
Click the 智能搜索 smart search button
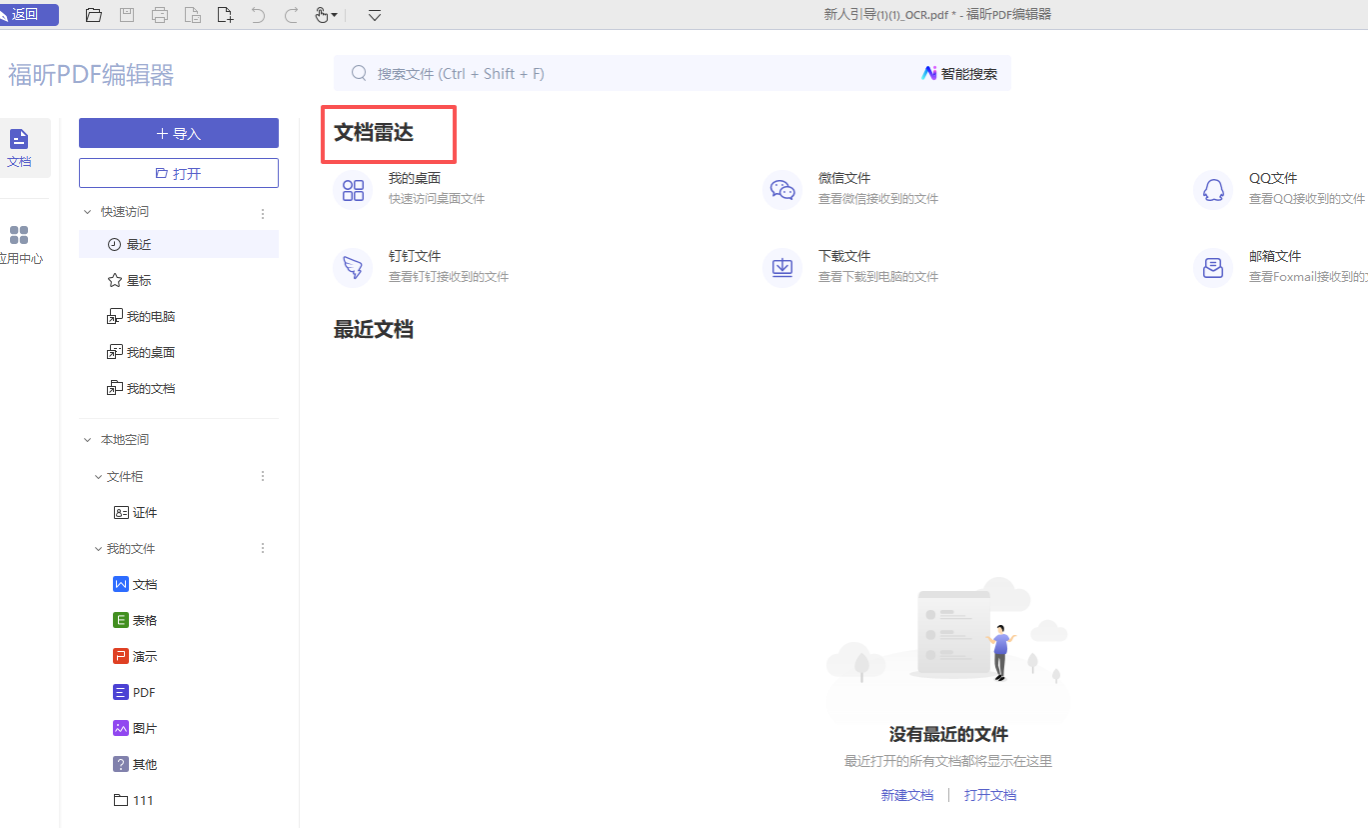[960, 74]
